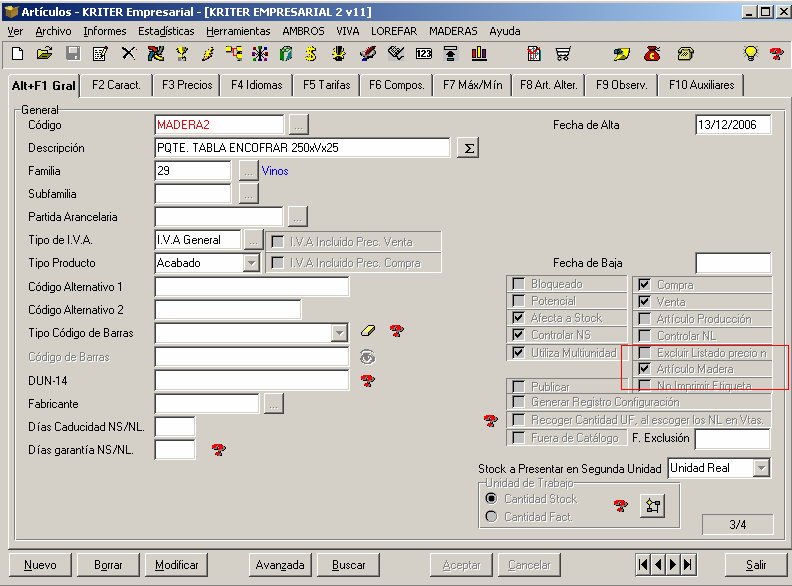
Task: Click the edit notepad toolbar icon
Action: pos(100,53)
